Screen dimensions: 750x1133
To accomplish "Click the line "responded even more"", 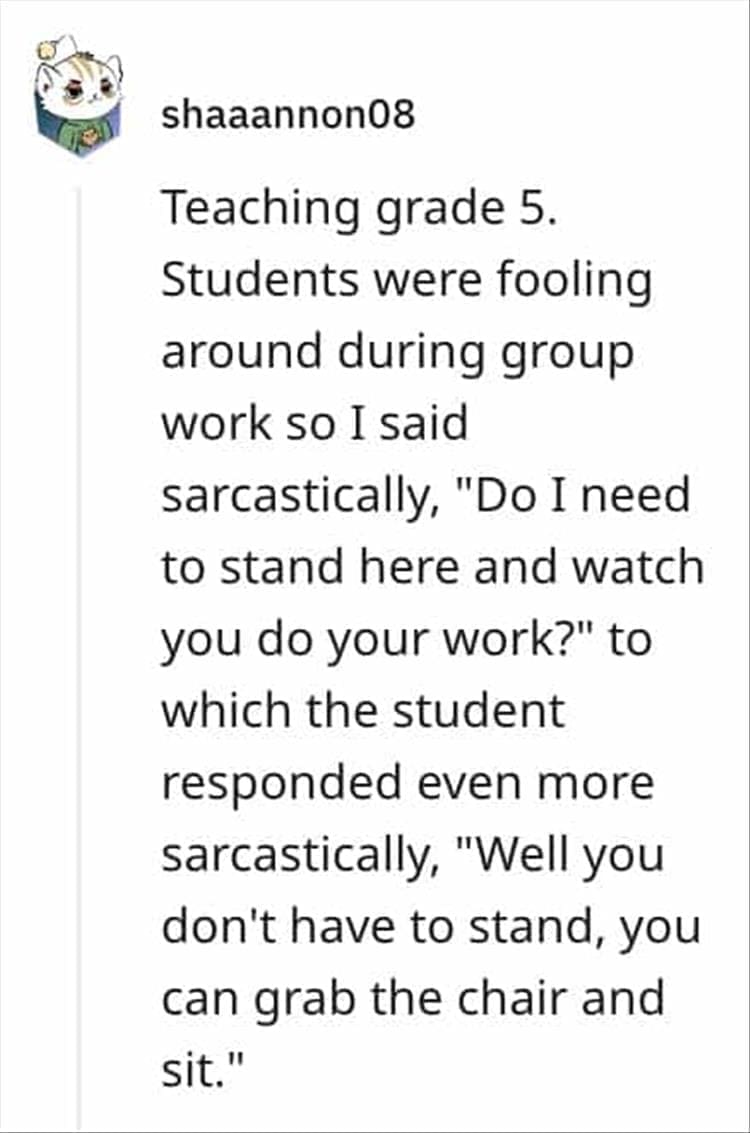I will 407,785.
